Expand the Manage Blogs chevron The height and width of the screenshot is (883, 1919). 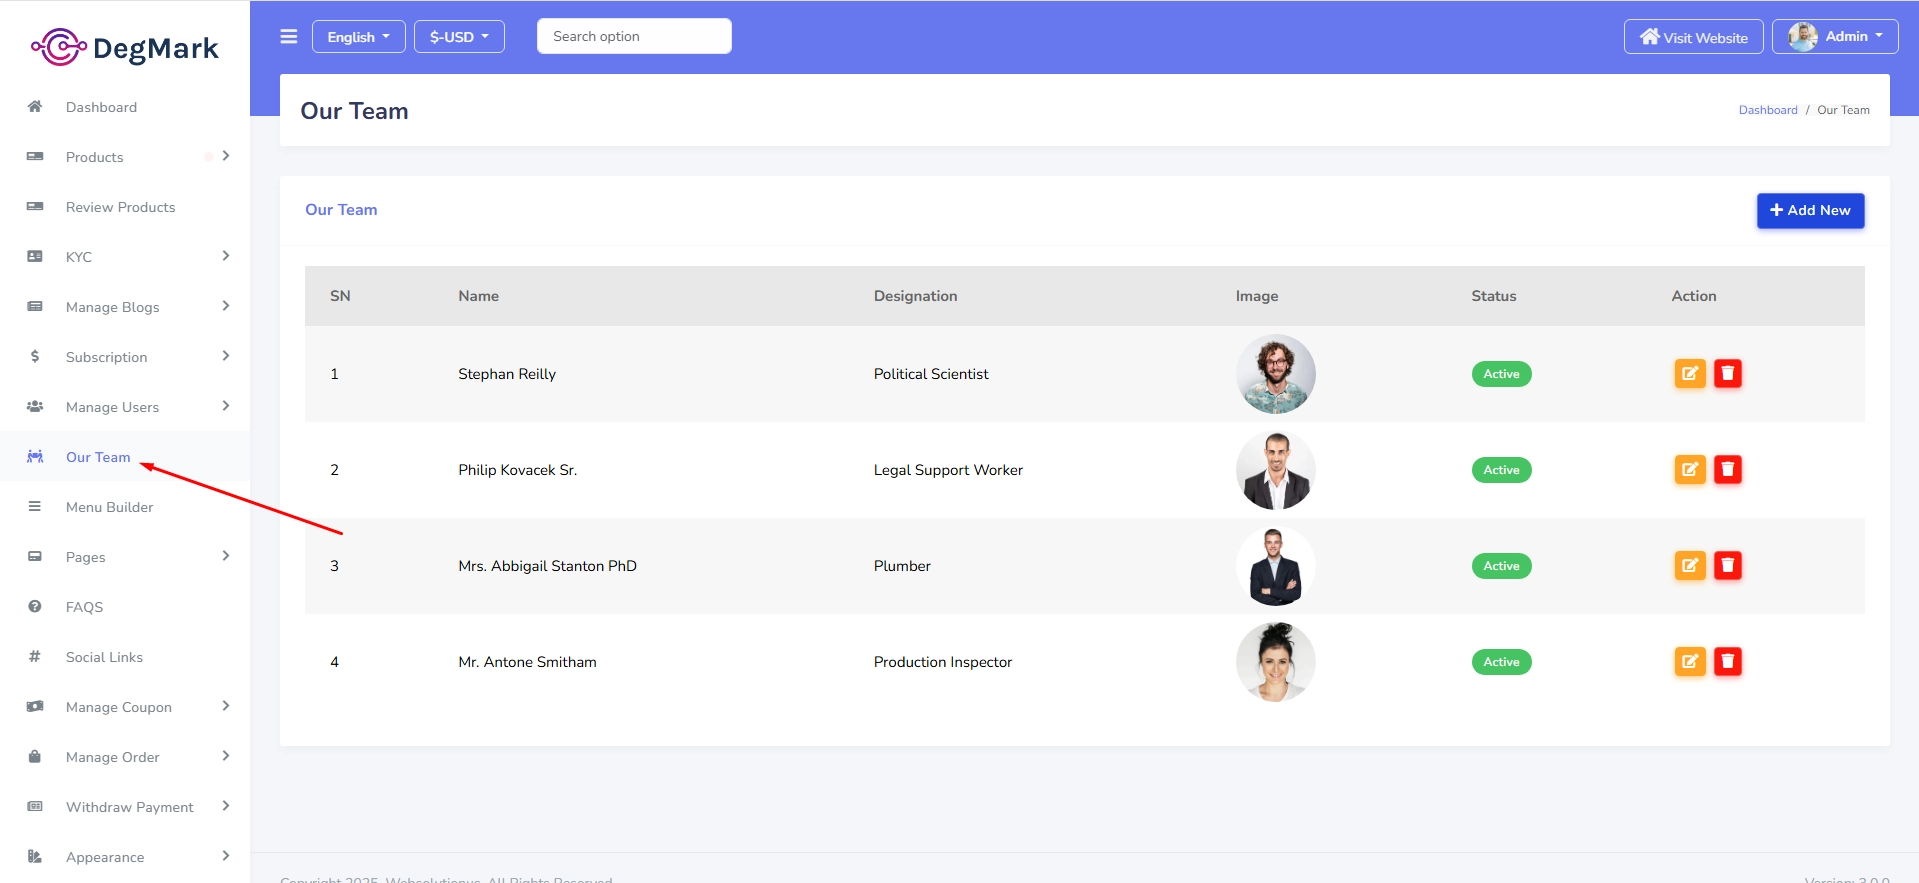point(226,306)
